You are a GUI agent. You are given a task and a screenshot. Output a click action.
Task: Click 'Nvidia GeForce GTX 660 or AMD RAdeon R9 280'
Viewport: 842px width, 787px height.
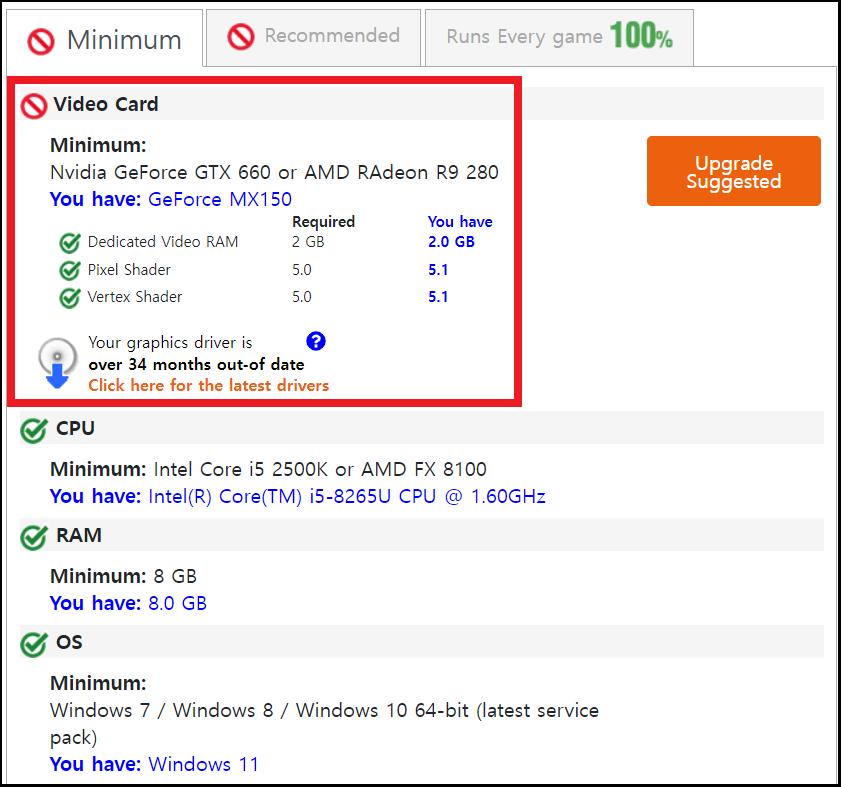(x=274, y=172)
